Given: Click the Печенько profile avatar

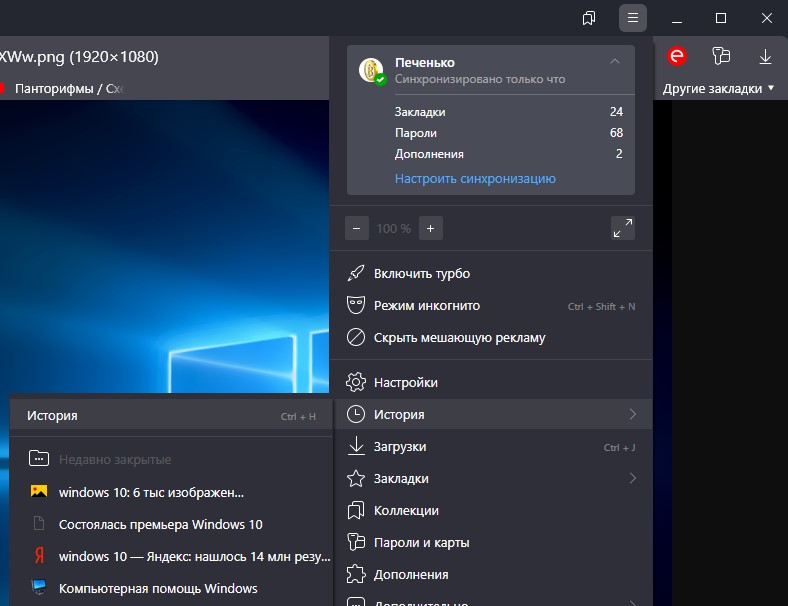Looking at the screenshot, I should coord(371,70).
